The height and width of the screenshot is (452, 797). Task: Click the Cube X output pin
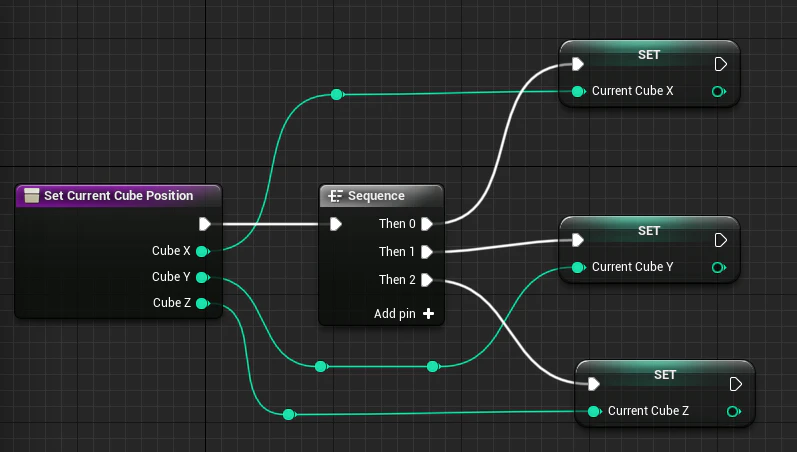coord(202,251)
